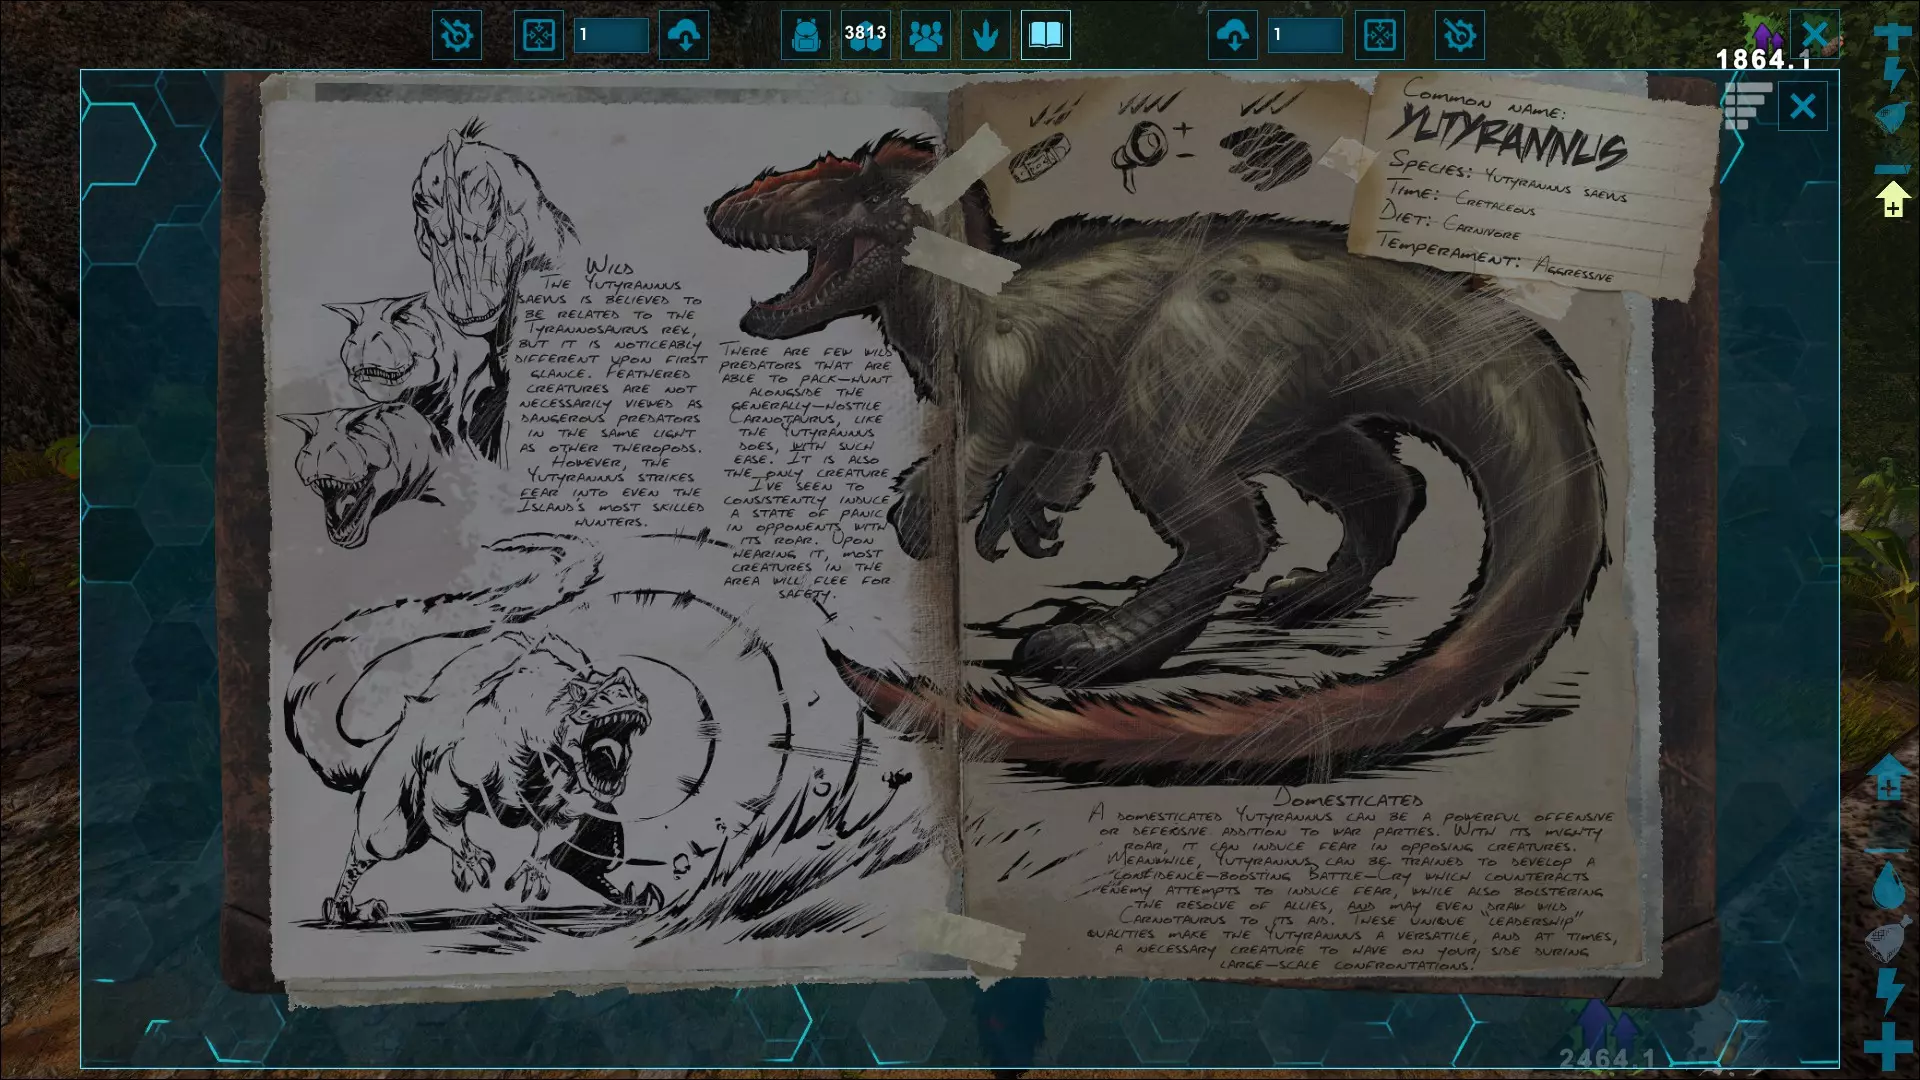Click the left cloud download icon

click(x=685, y=36)
